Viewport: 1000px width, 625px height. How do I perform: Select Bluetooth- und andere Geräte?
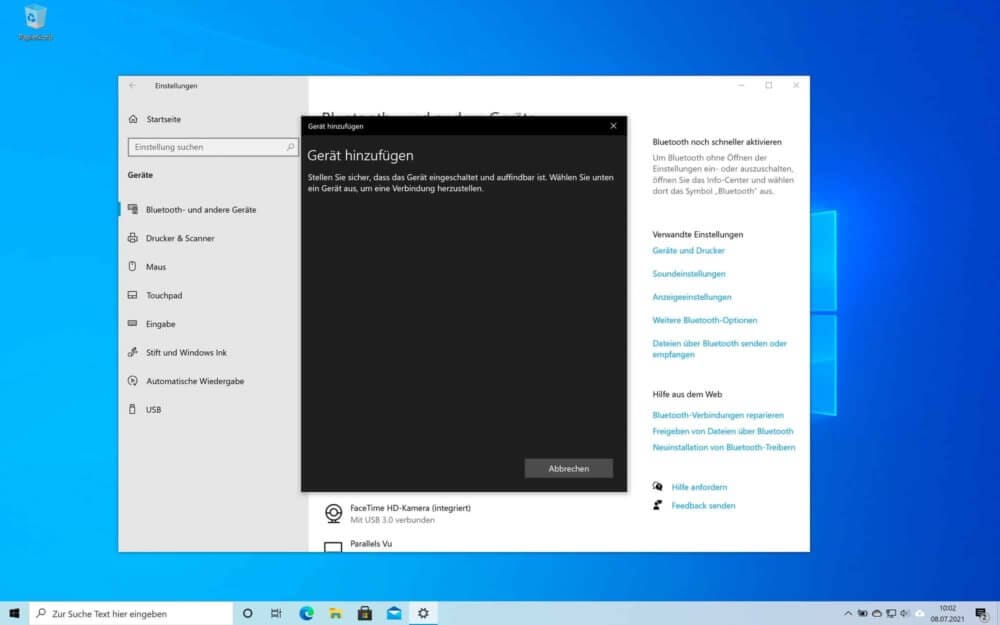[201, 209]
